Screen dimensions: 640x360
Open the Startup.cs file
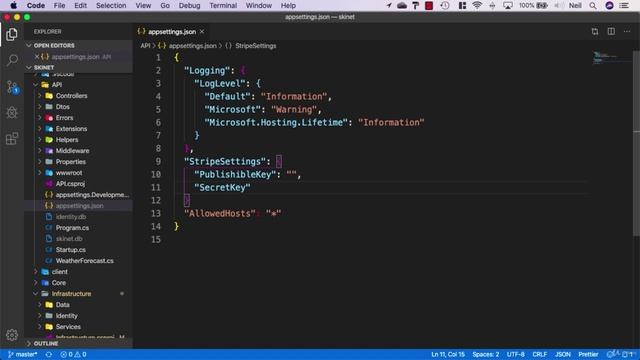coord(71,250)
